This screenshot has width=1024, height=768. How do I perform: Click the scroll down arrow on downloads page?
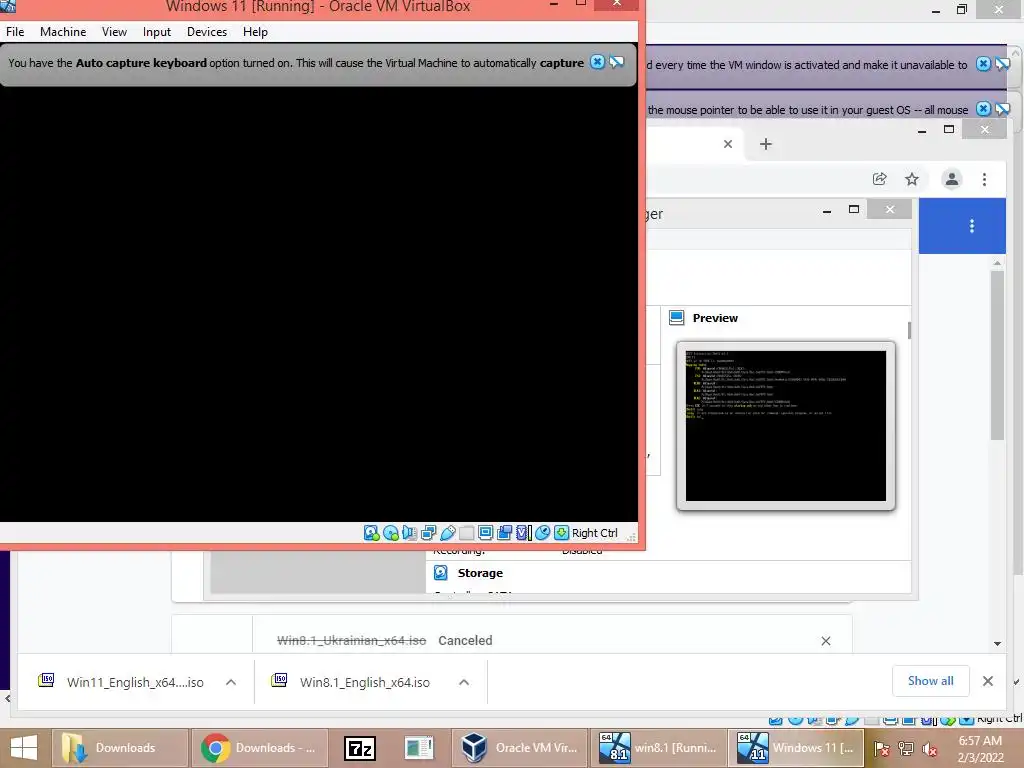(997, 643)
